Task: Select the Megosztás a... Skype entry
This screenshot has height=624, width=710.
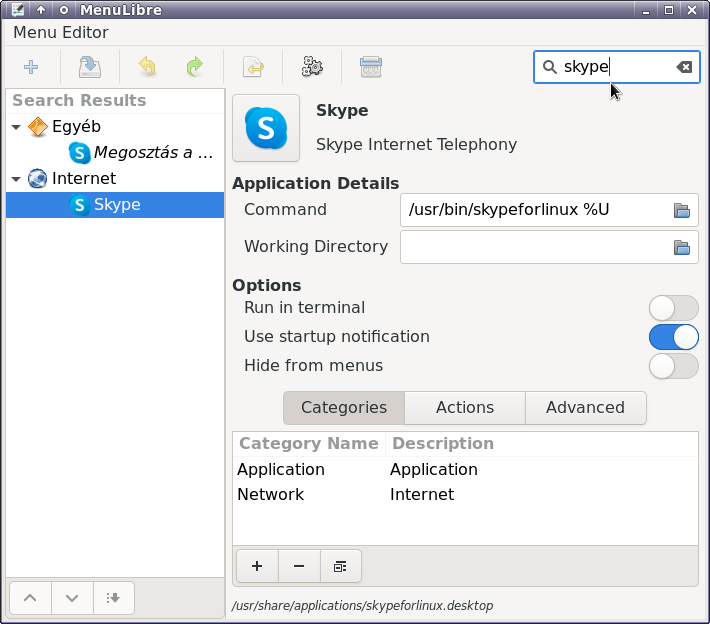Action: tap(115, 153)
